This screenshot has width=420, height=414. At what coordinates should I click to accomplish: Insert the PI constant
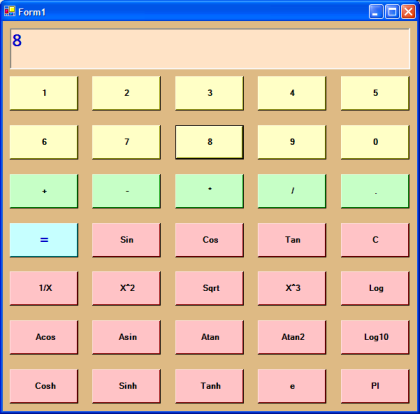[x=375, y=386]
